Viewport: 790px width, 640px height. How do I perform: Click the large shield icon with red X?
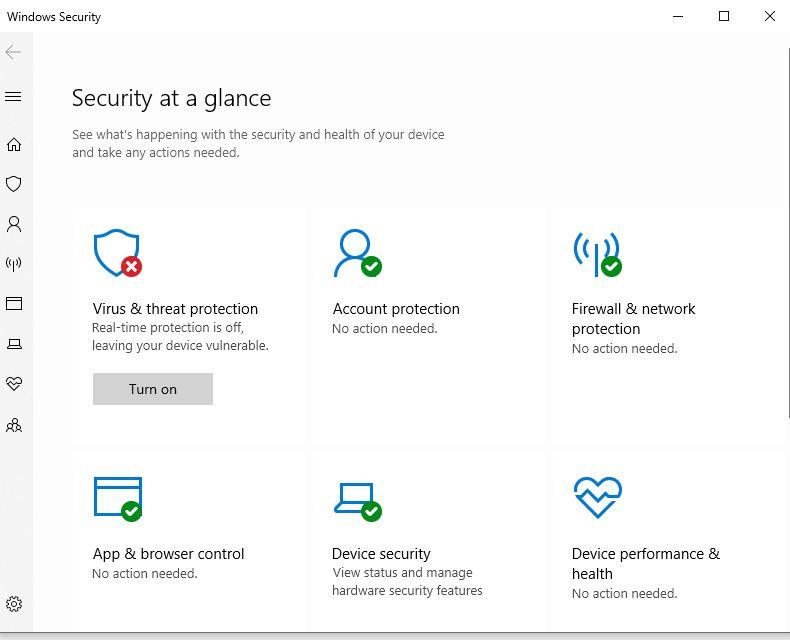click(x=118, y=253)
